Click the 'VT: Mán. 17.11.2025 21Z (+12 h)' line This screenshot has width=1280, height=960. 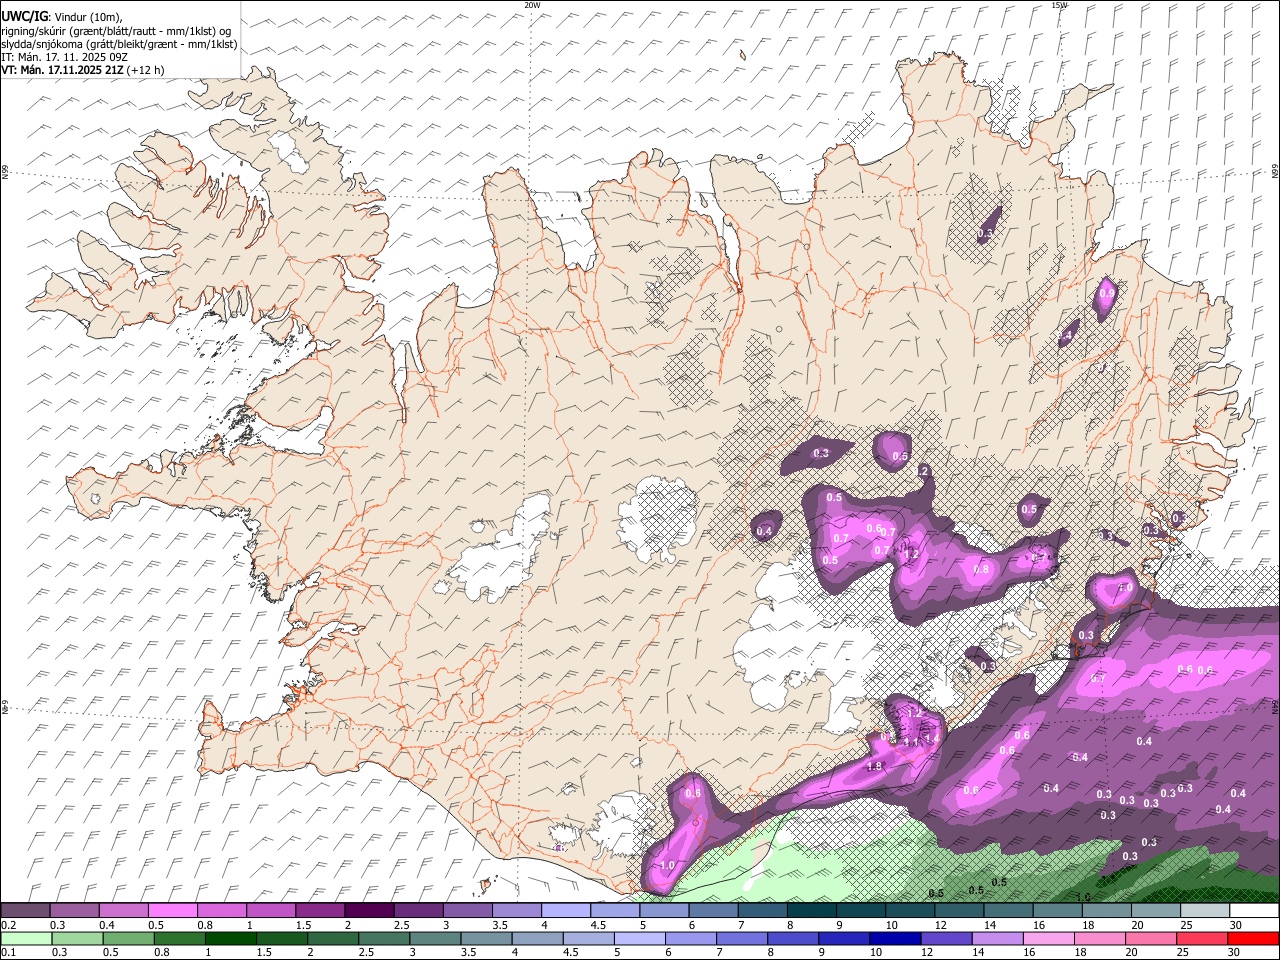(83, 70)
